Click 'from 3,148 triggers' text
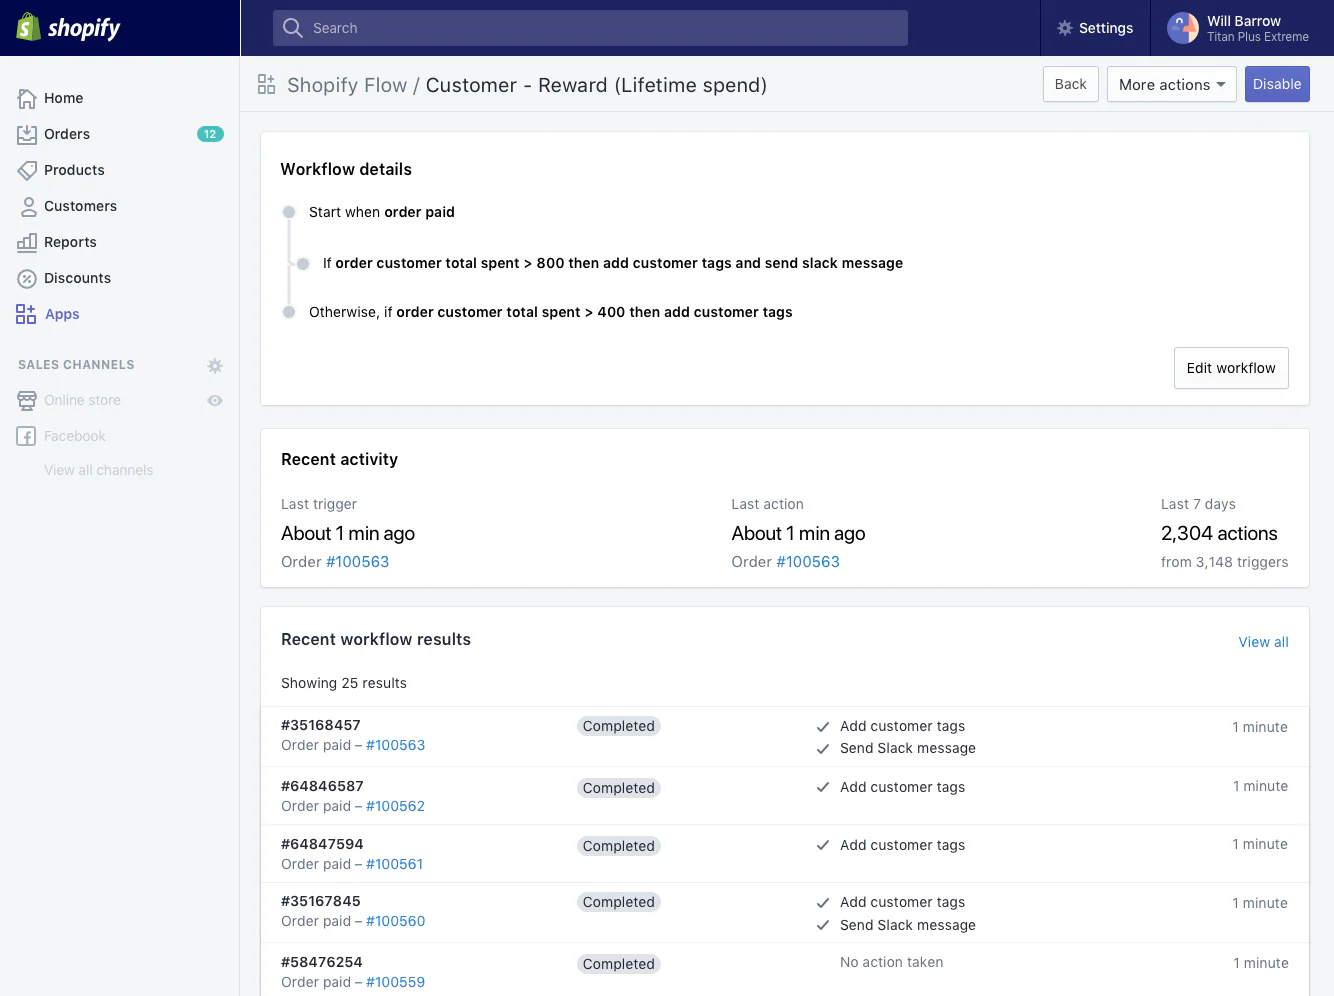 (x=1224, y=562)
